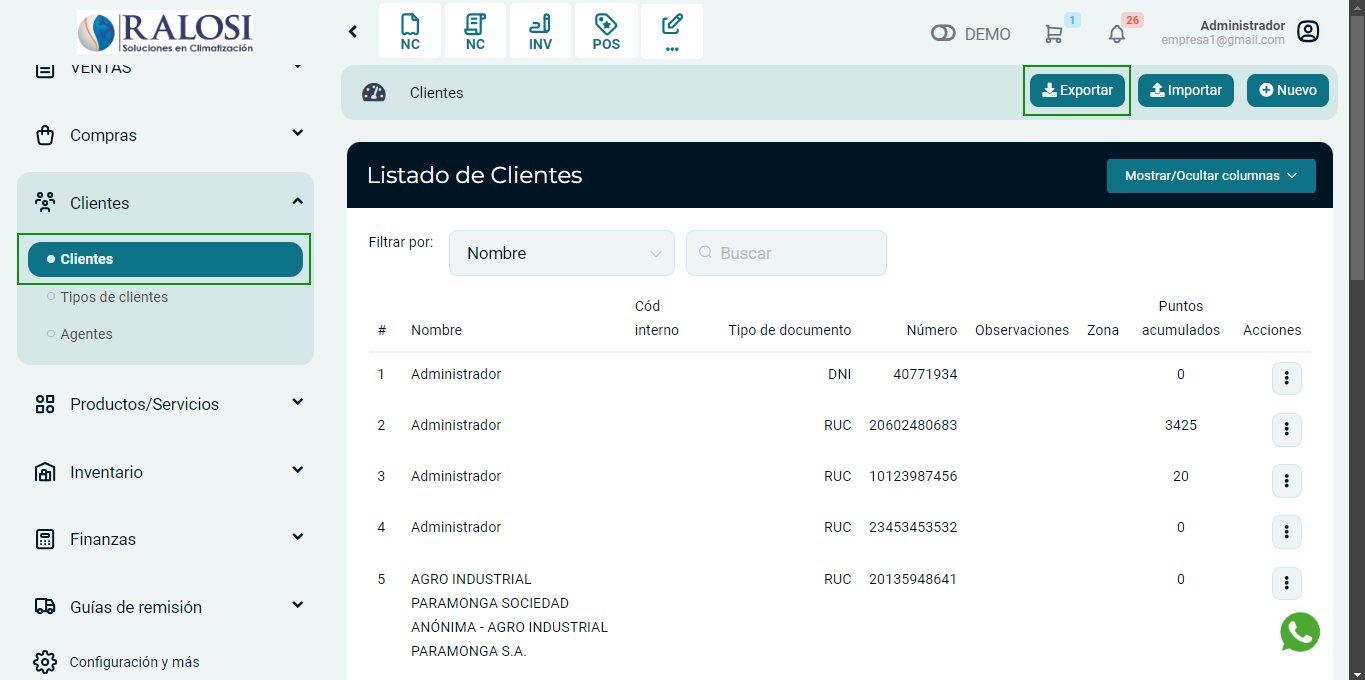Toggle the DEMO mode switch
Screen dimensions: 1365x680
pyautogui.click(x=943, y=34)
